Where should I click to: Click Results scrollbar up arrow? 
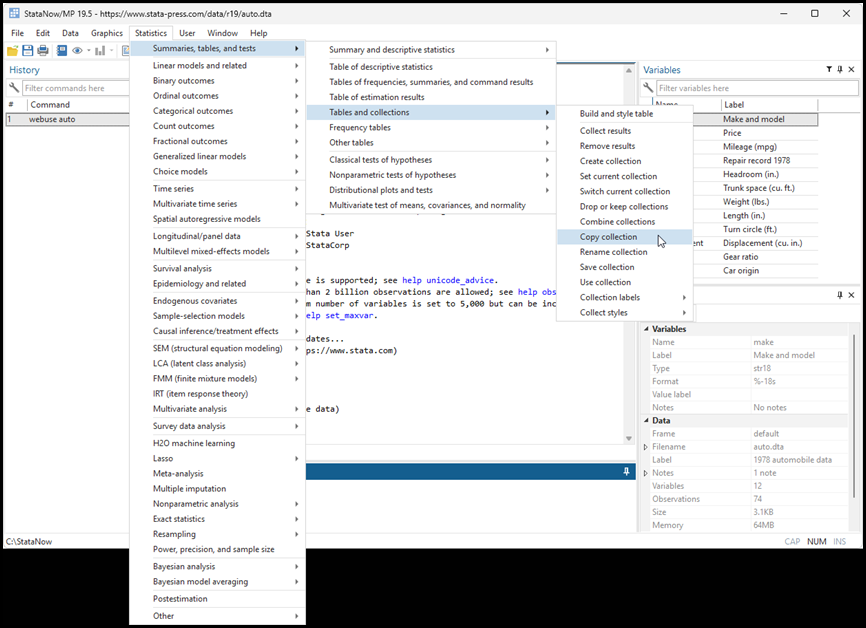pyautogui.click(x=629, y=71)
